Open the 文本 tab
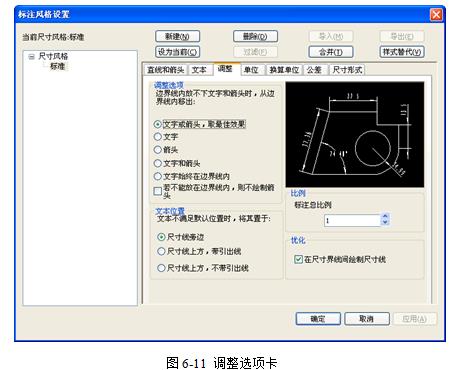 (x=199, y=70)
